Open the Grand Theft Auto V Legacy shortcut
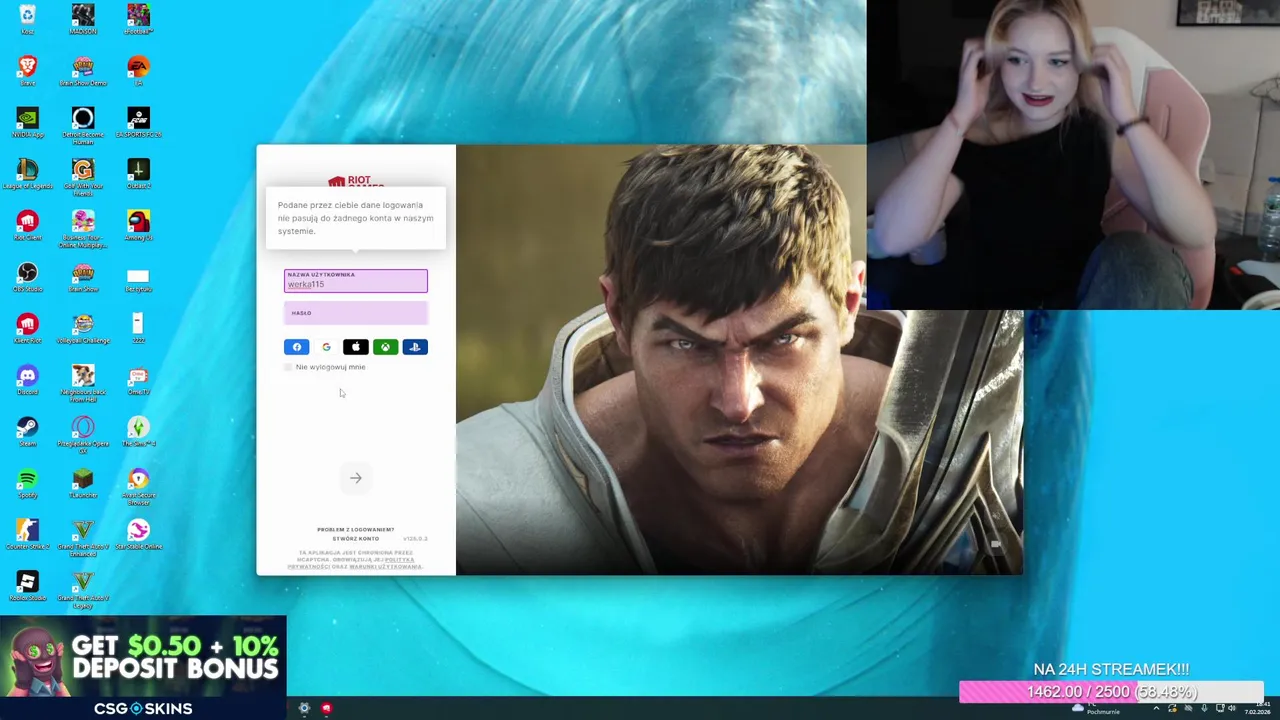The width and height of the screenshot is (1280, 720). pos(83,589)
